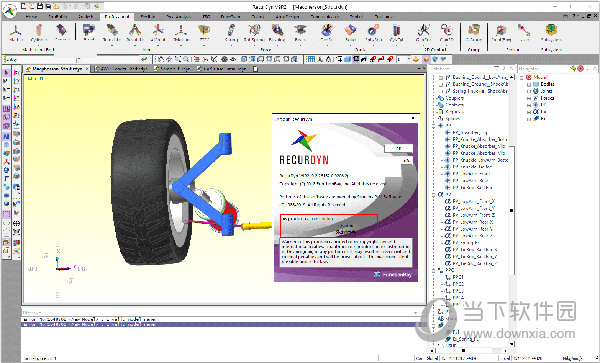Viewport: 600px width, 363px height.
Task: Open dropdown arrow under Fixed-group Translate icon
Action: [x=112, y=45]
